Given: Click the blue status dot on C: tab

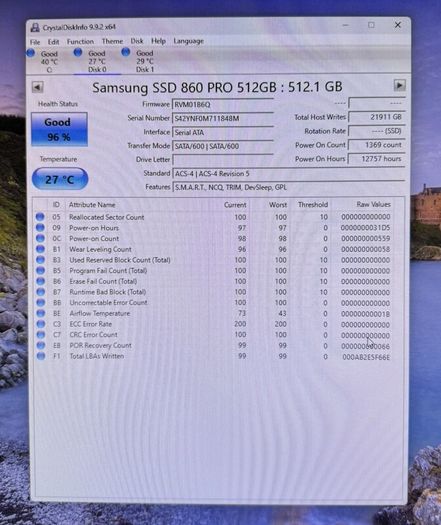Looking at the screenshot, I should coord(31,53).
